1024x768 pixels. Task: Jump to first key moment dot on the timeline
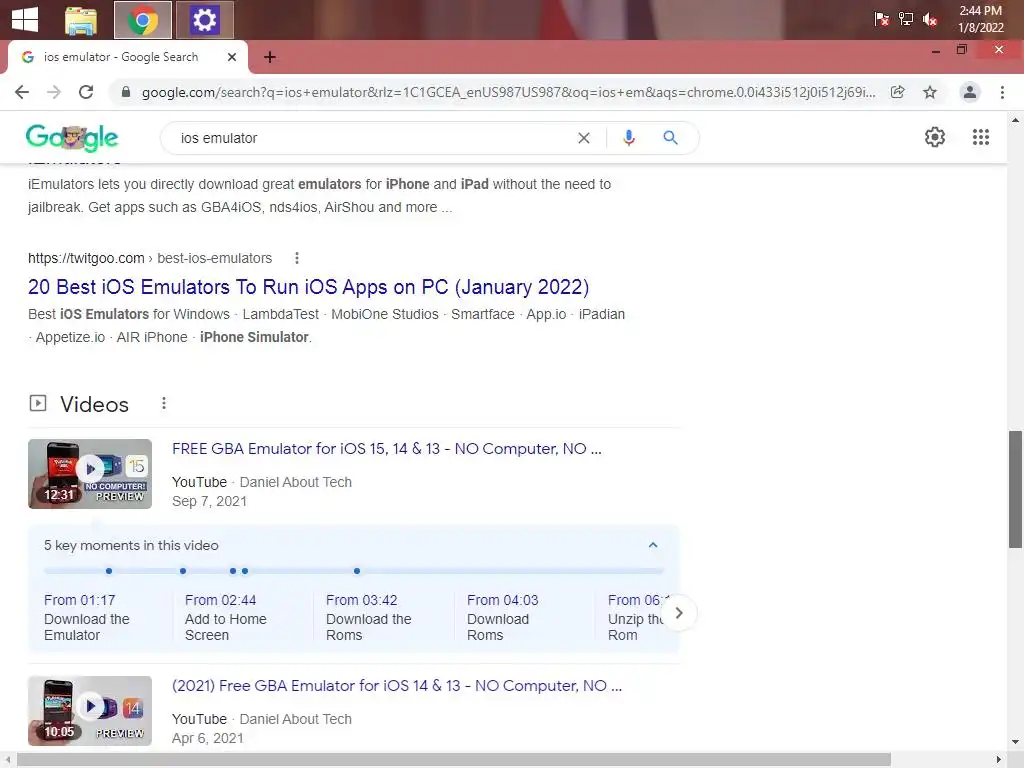pyautogui.click(x=109, y=571)
